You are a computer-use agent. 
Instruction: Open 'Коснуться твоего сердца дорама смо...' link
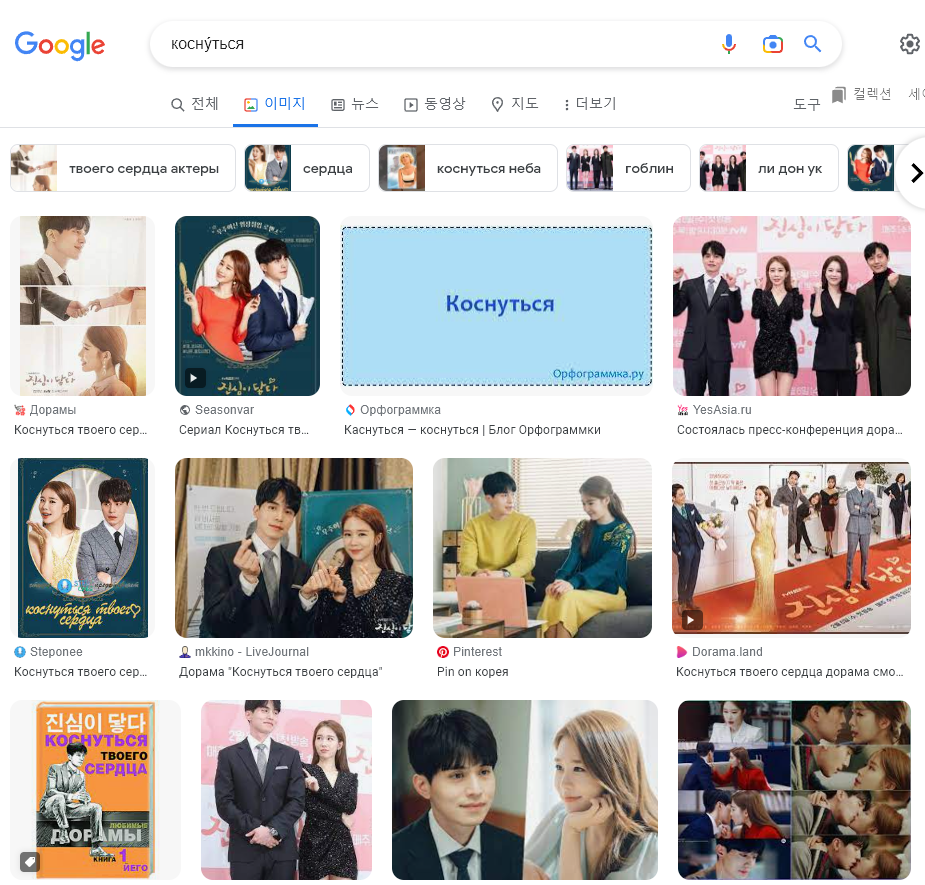[789, 672]
